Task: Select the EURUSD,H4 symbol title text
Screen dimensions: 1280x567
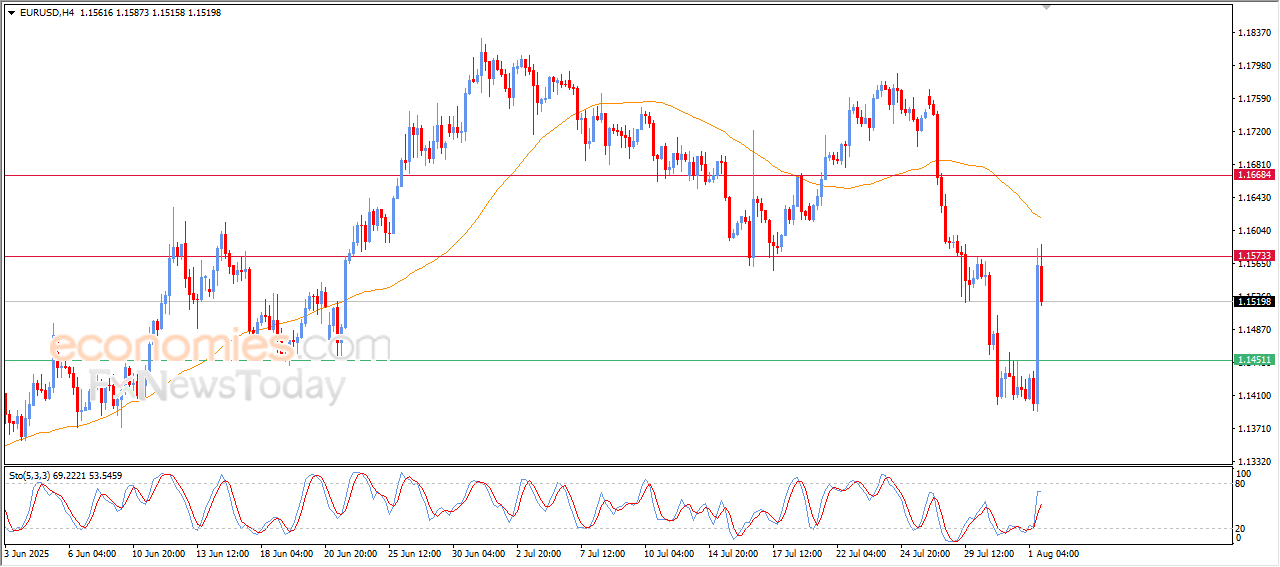Action: (x=45, y=12)
